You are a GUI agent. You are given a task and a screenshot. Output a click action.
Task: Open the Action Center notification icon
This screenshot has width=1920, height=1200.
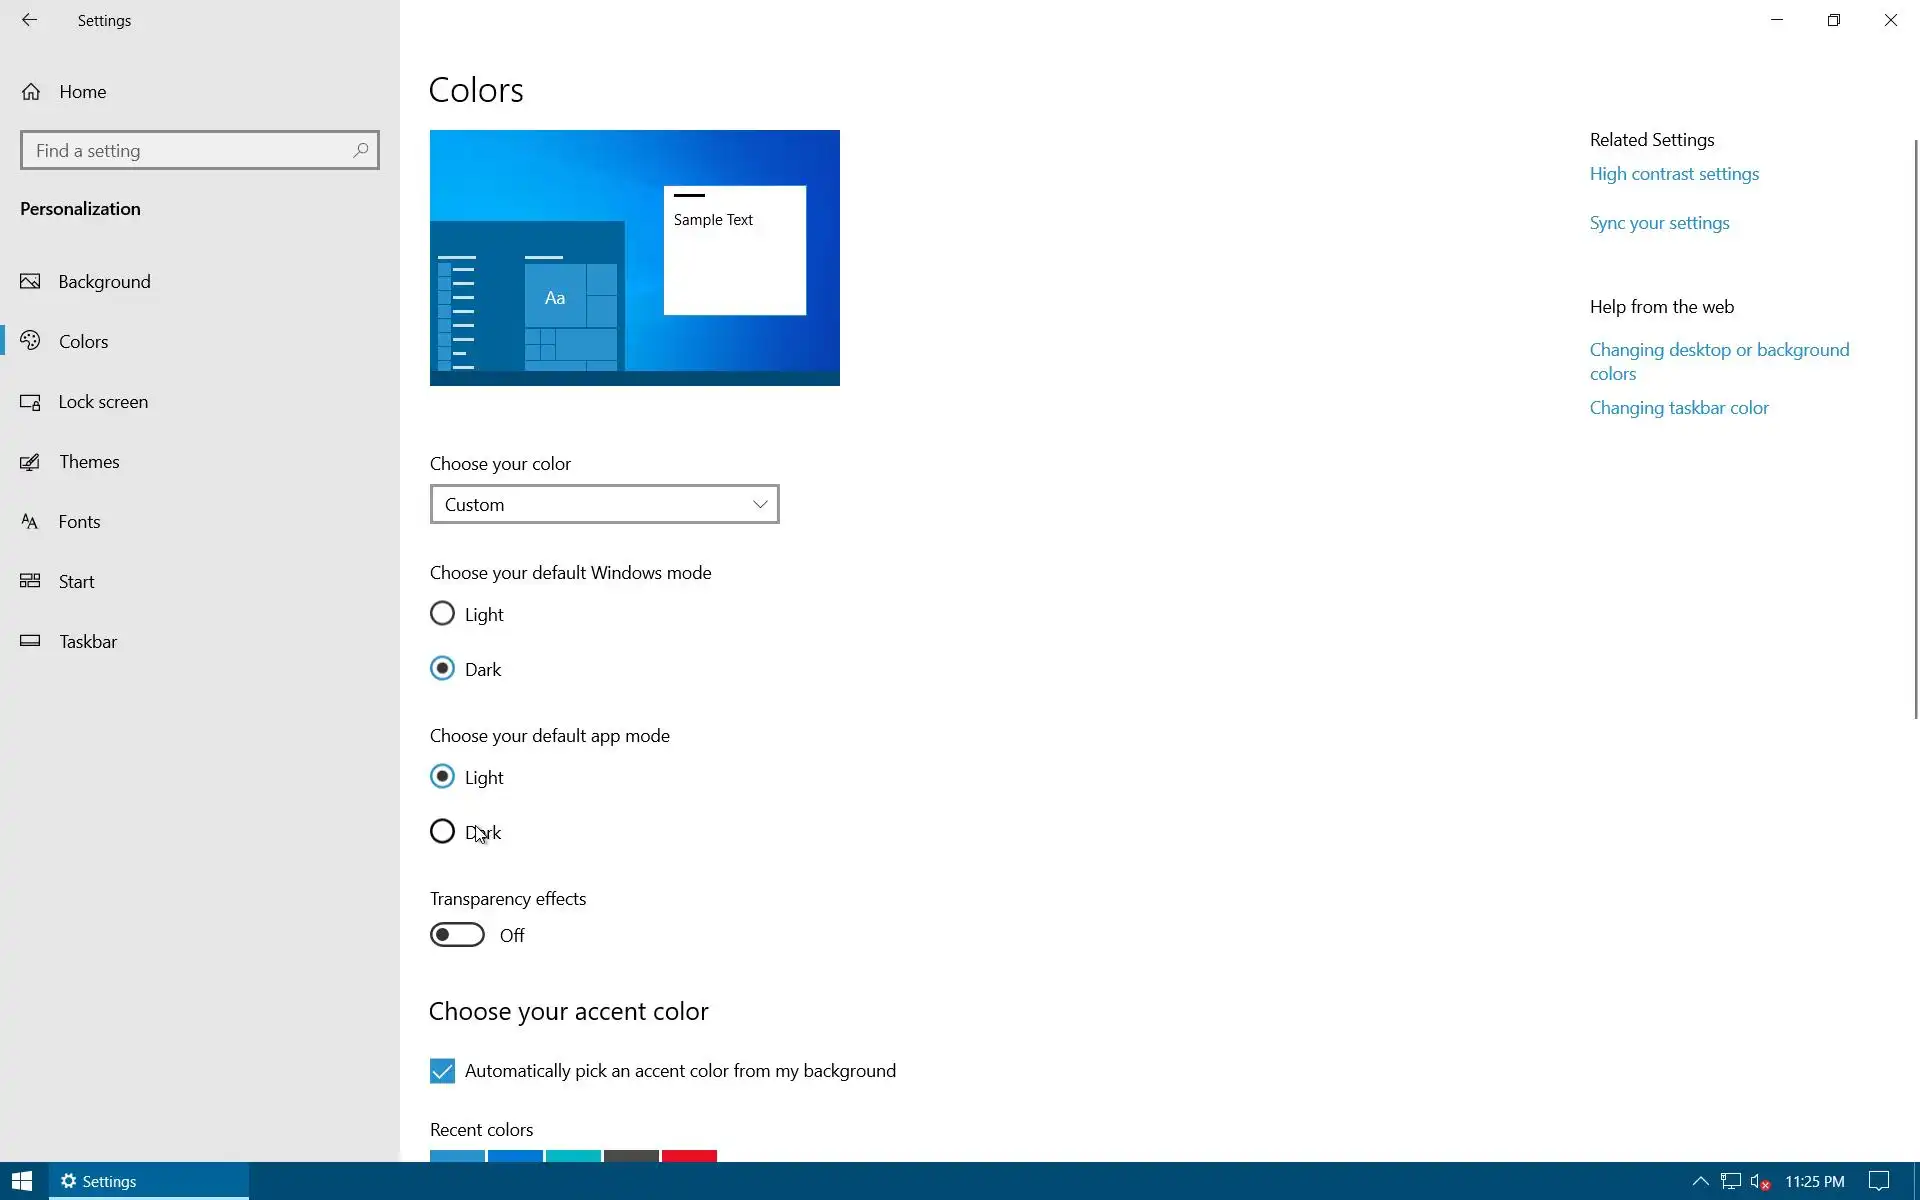pyautogui.click(x=1879, y=1181)
